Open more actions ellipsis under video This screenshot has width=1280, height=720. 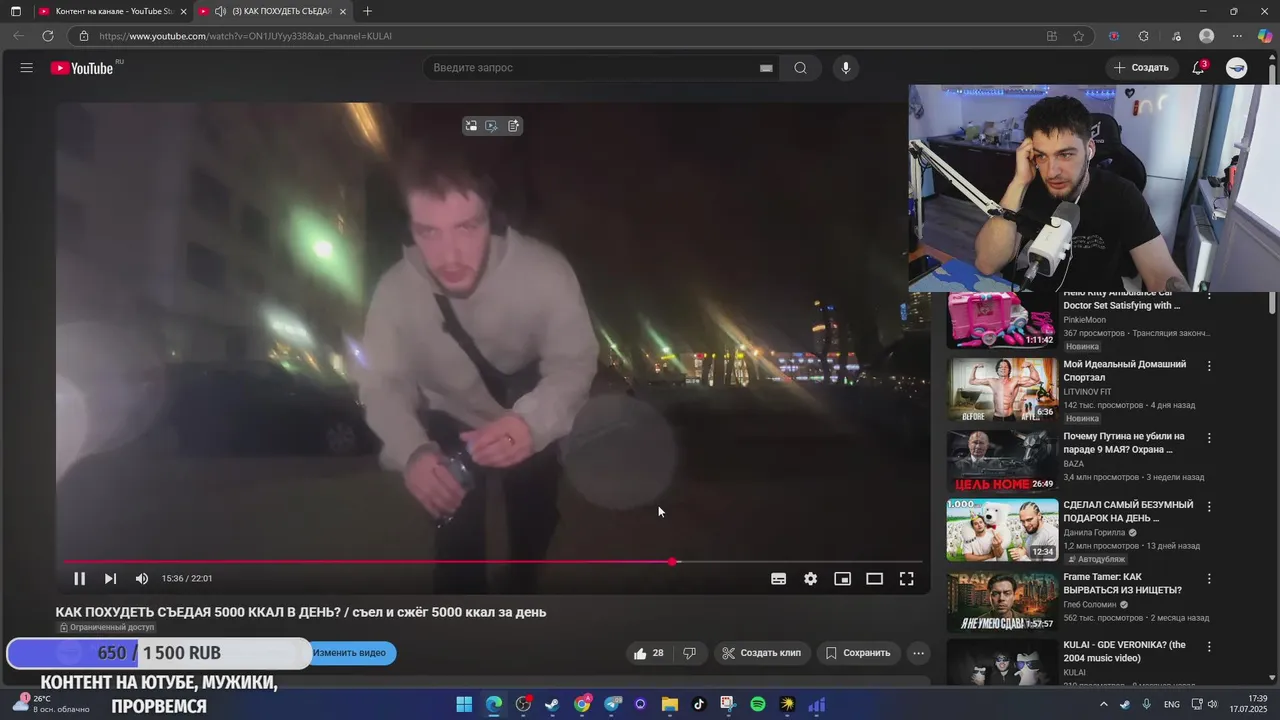click(x=918, y=653)
